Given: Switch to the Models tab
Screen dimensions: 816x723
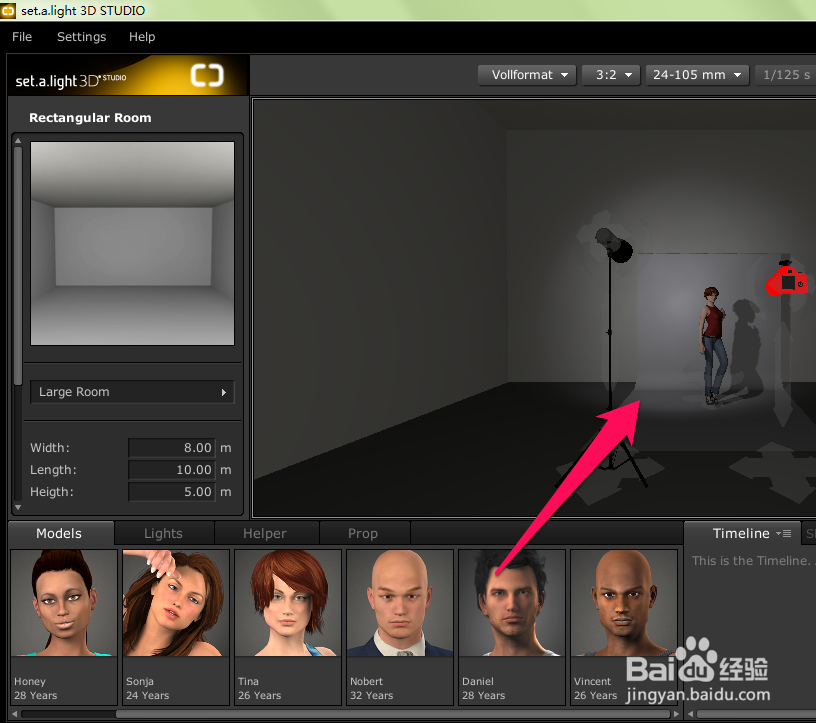Looking at the screenshot, I should click(x=59, y=534).
